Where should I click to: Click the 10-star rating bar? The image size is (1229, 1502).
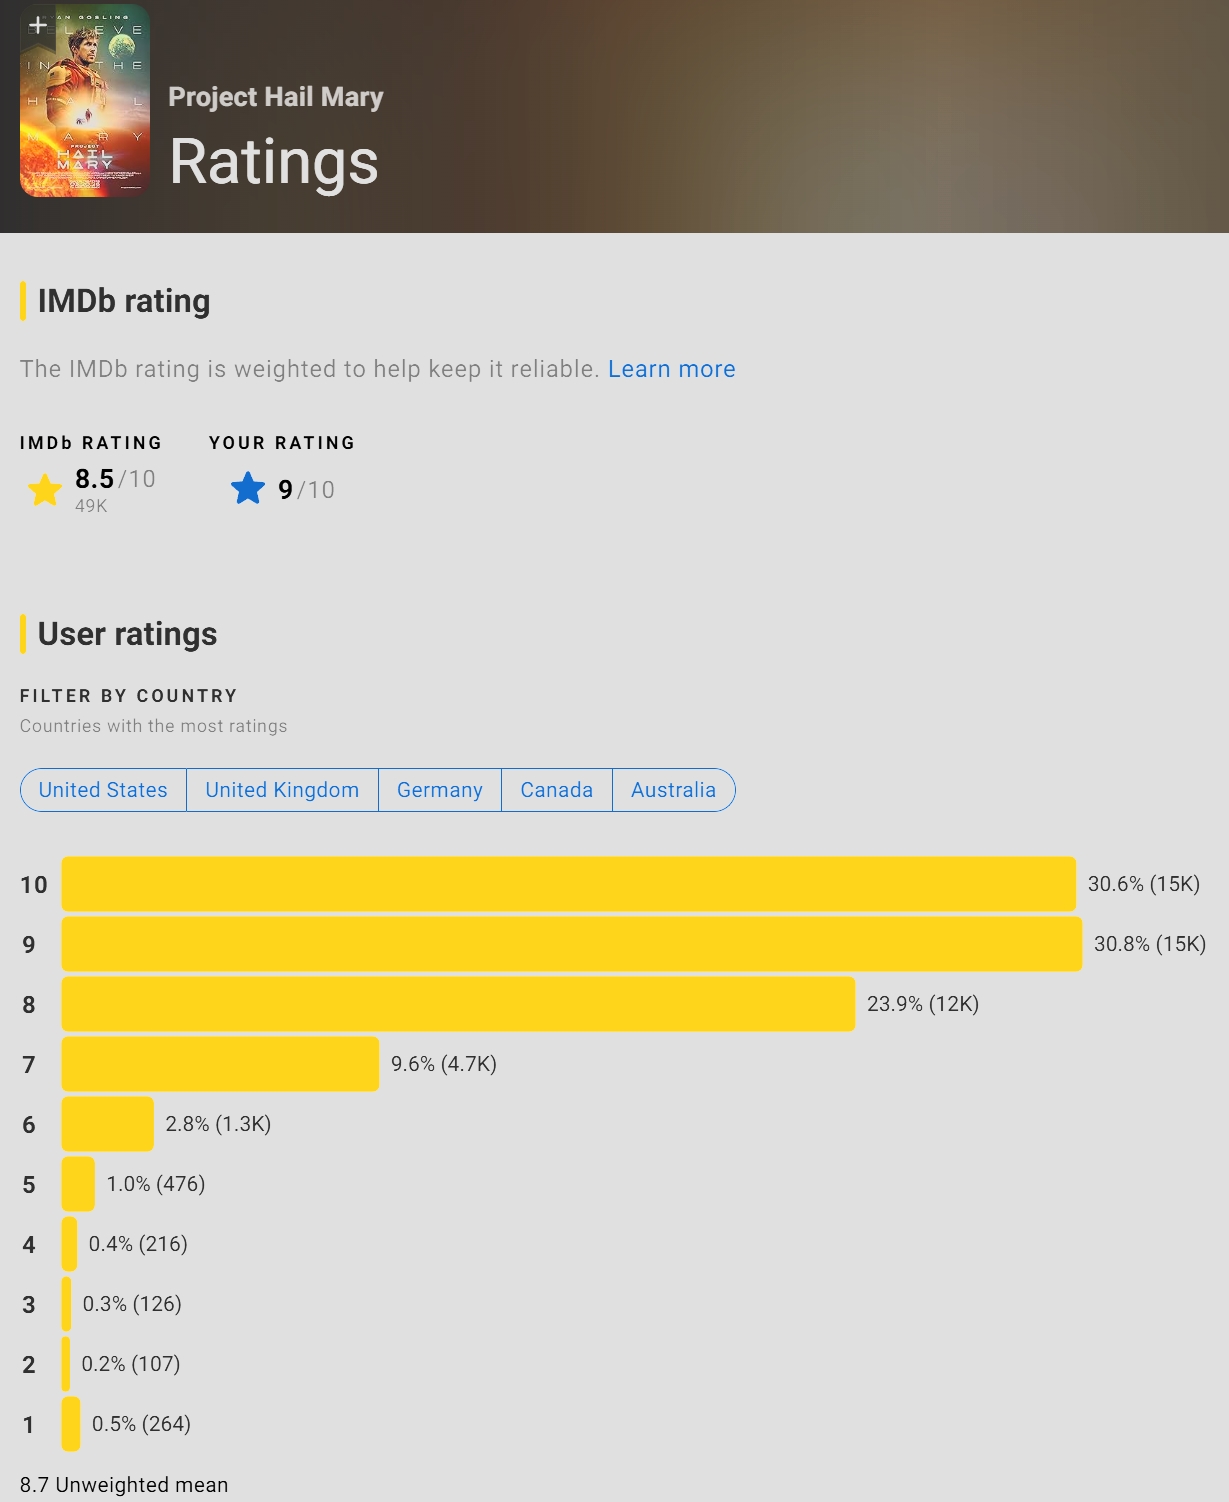[568, 884]
